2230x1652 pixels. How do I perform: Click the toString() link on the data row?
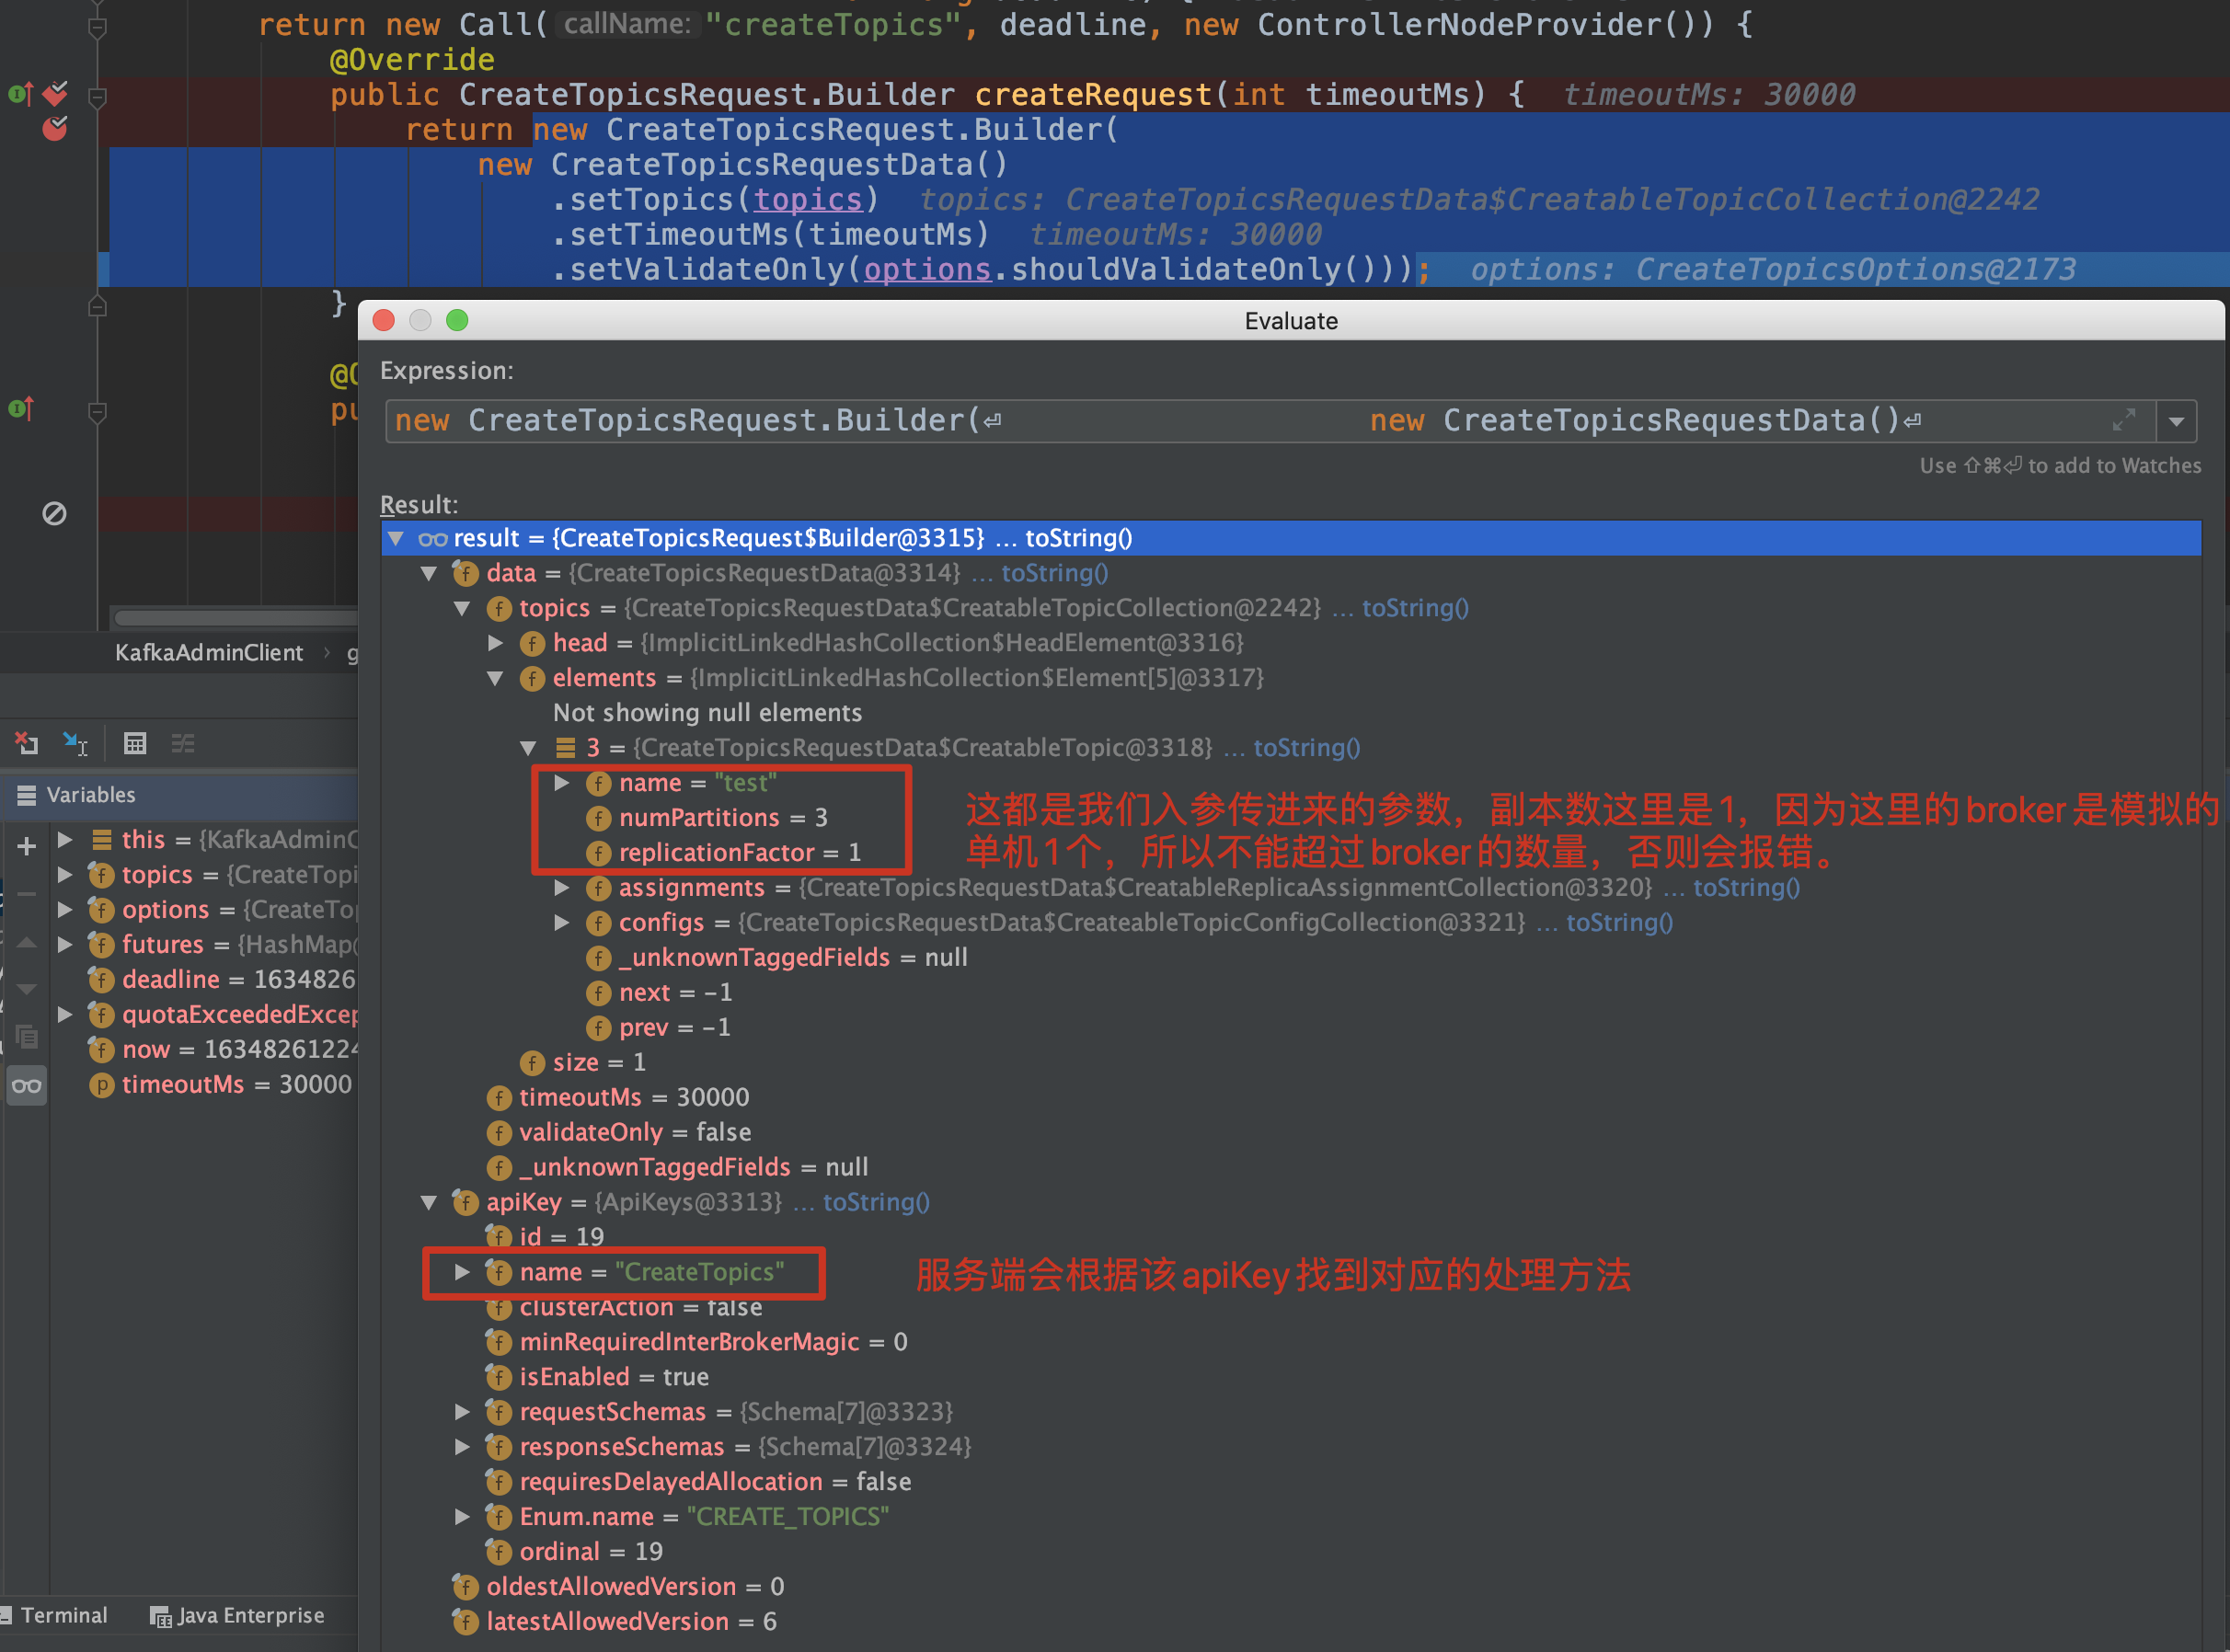pyautogui.click(x=1054, y=573)
